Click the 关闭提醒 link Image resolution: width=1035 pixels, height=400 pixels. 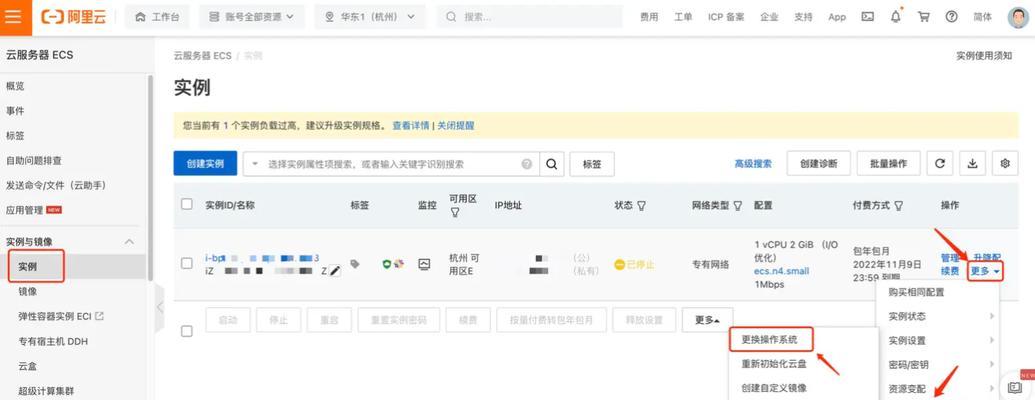click(455, 125)
